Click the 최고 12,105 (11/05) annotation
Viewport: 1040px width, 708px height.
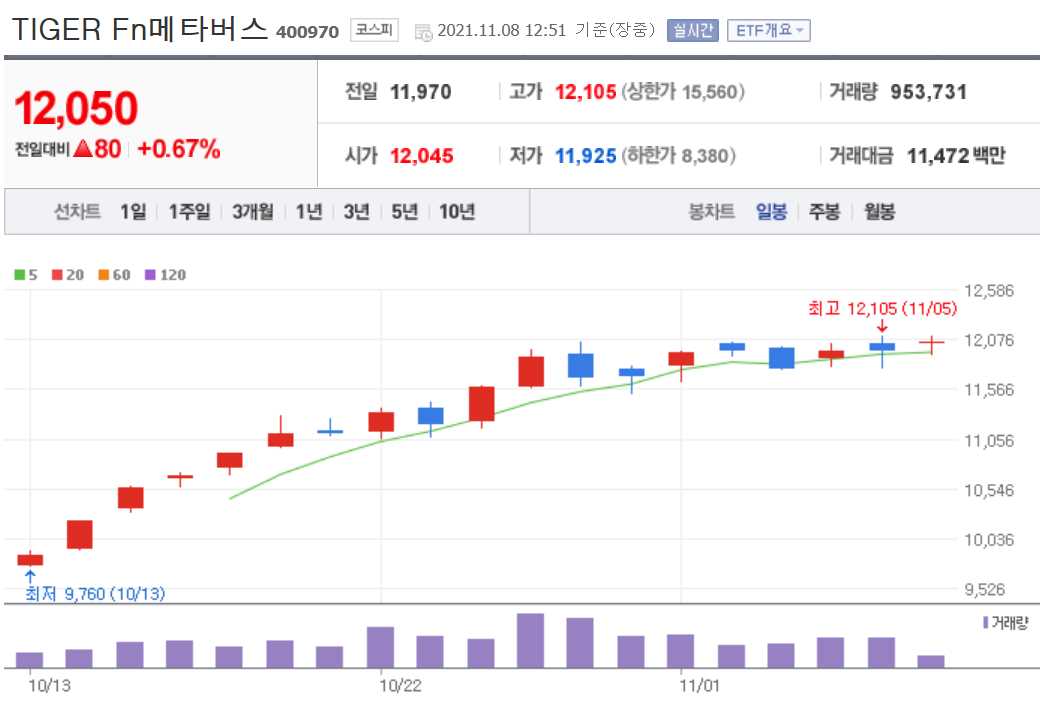pos(882,308)
